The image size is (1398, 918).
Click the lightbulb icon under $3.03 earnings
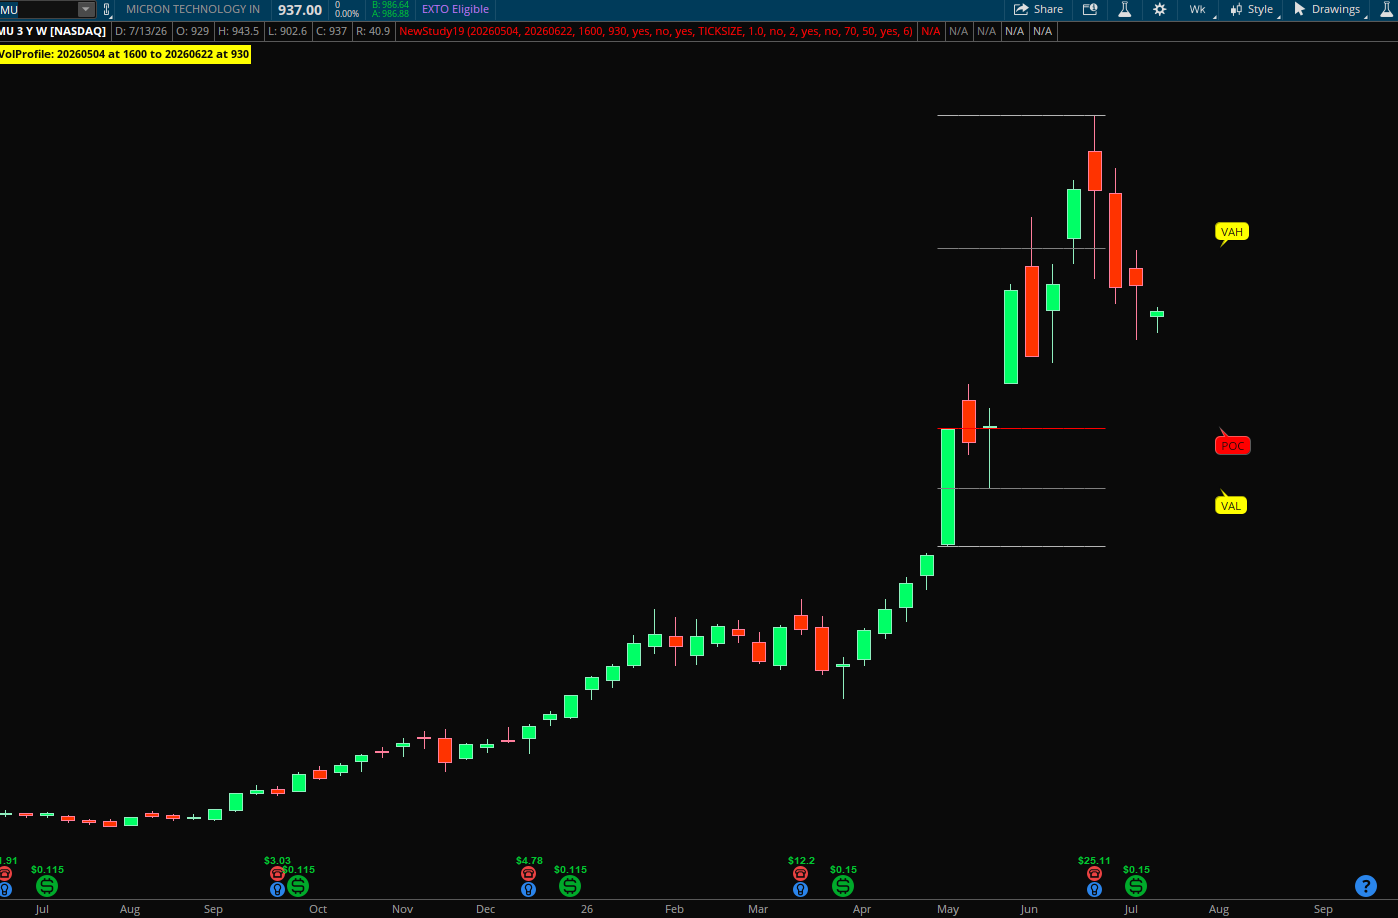pos(277,889)
